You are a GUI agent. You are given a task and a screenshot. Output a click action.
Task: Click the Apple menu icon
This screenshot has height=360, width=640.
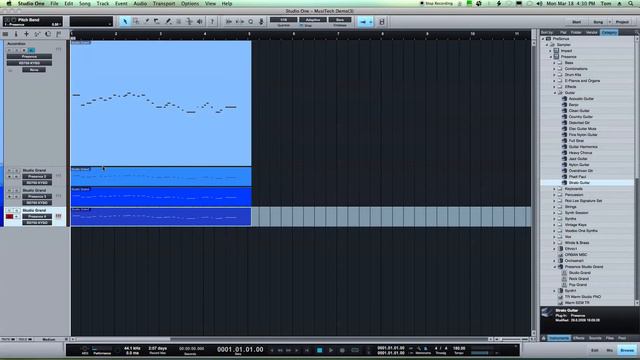point(9,4)
